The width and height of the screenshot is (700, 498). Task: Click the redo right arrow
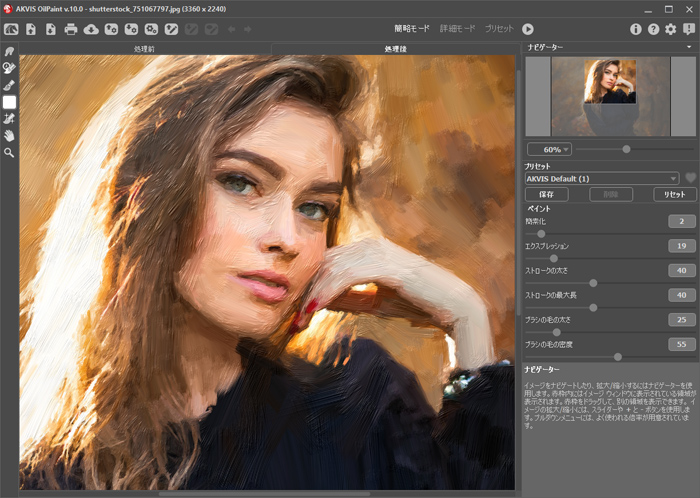[248, 29]
